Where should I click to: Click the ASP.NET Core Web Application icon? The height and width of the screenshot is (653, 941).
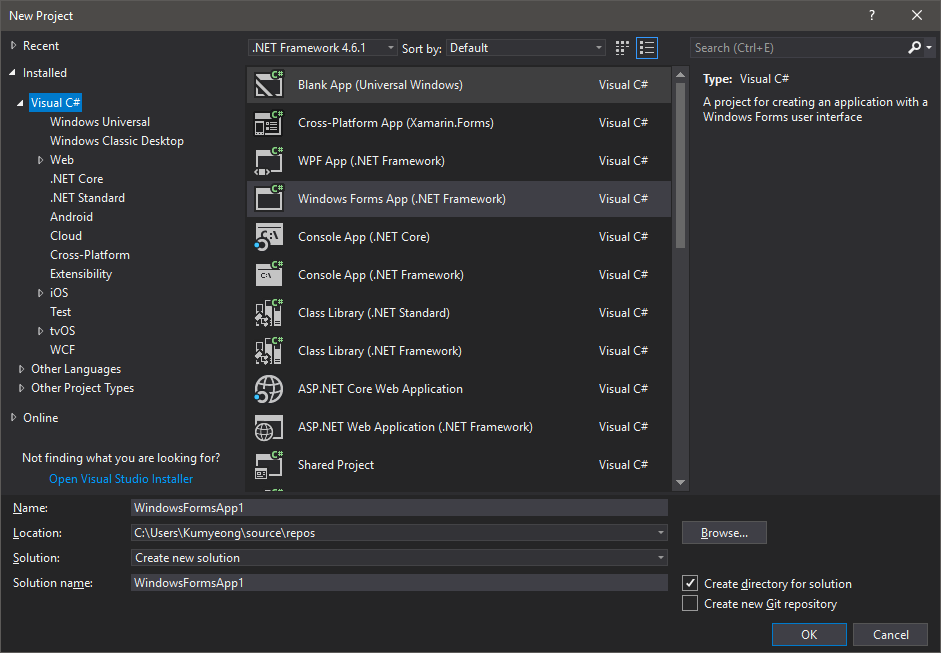[269, 389]
